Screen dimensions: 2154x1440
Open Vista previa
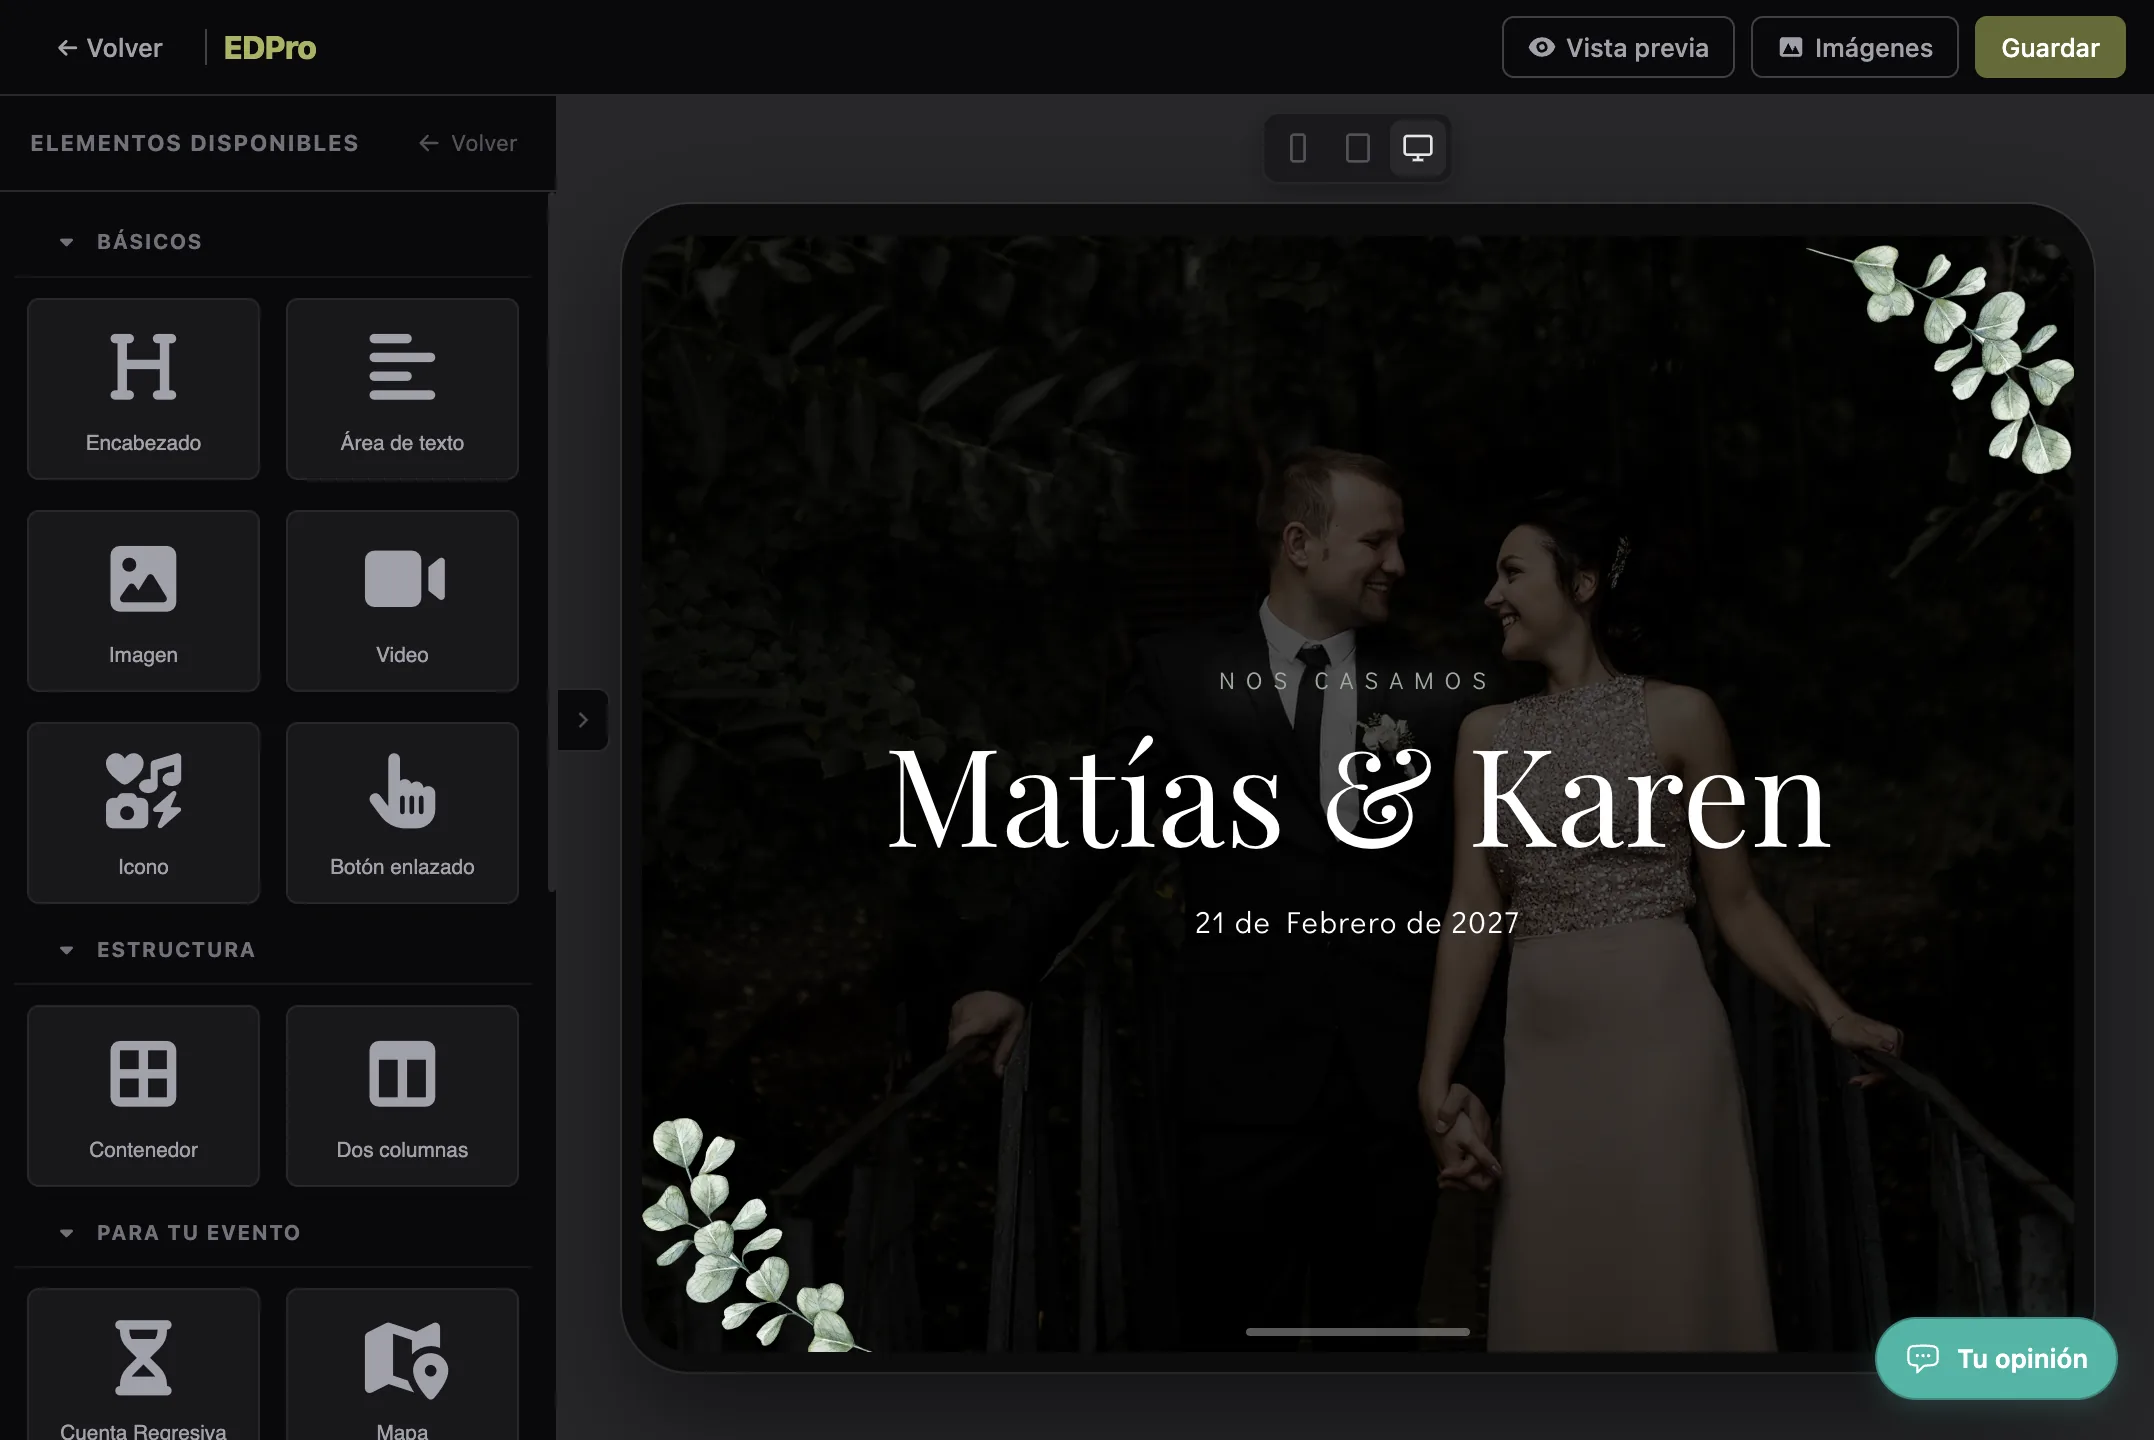tap(1618, 47)
